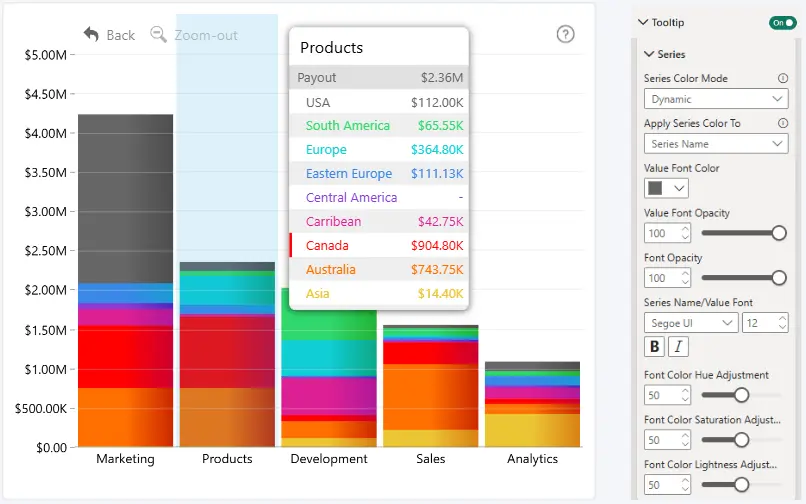Click the Back button label
The width and height of the screenshot is (806, 504).
[120, 35]
